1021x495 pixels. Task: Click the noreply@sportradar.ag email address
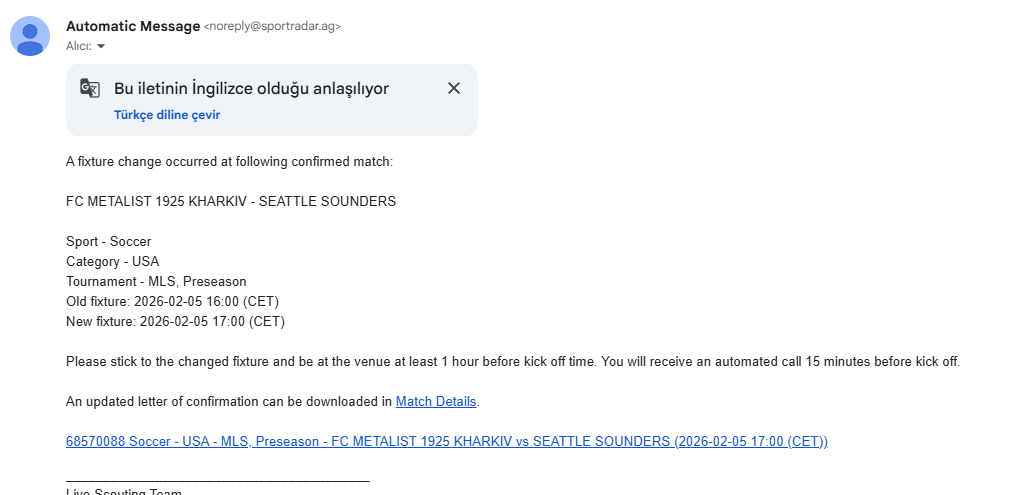(272, 27)
